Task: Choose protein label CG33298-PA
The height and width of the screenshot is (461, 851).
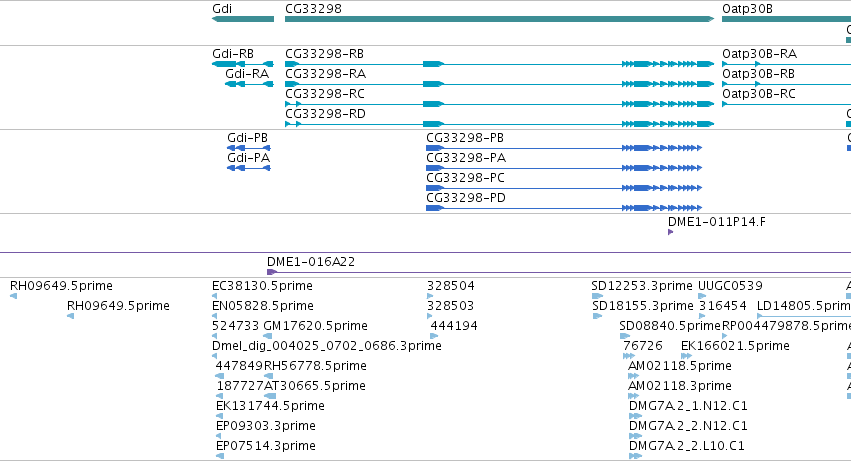Action: [466, 158]
